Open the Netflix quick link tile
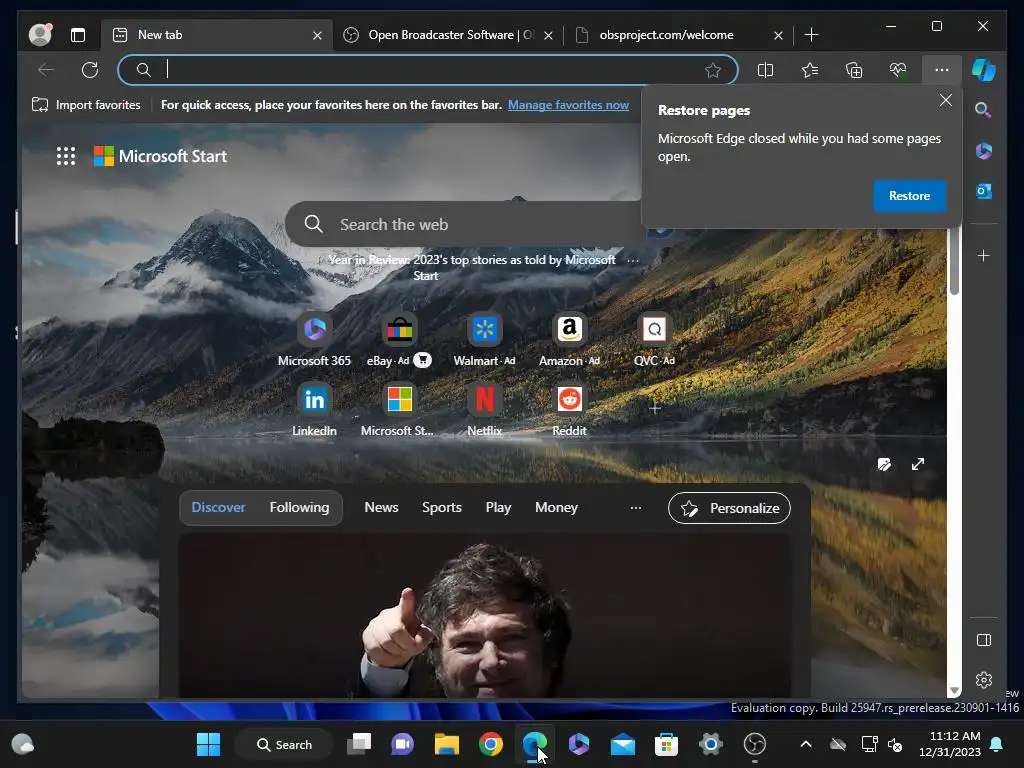The image size is (1024, 768). (x=485, y=409)
